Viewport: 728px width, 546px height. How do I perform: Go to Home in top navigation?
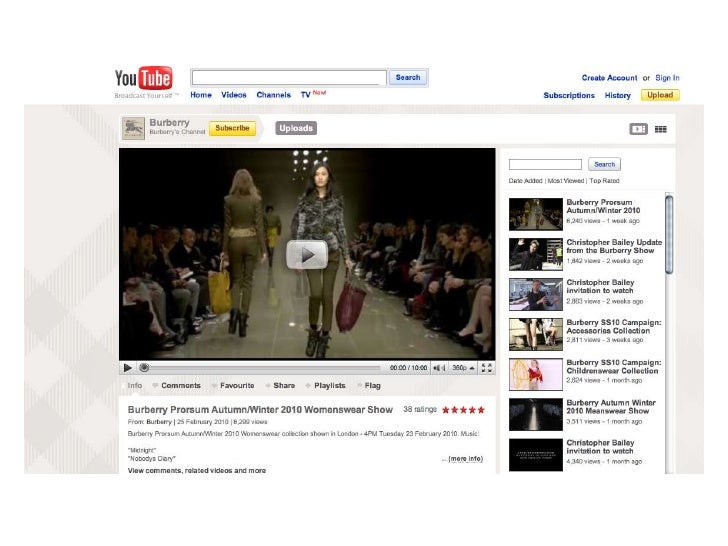(201, 95)
